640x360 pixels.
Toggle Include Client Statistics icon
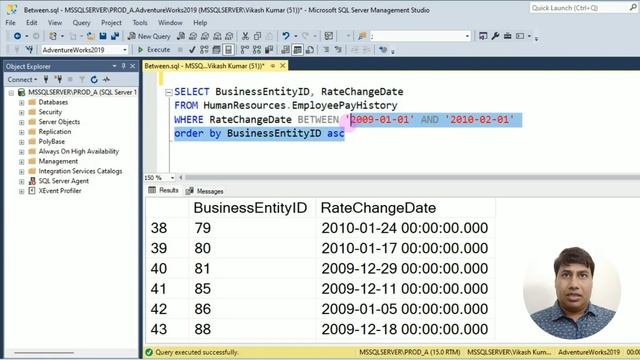click(x=269, y=50)
